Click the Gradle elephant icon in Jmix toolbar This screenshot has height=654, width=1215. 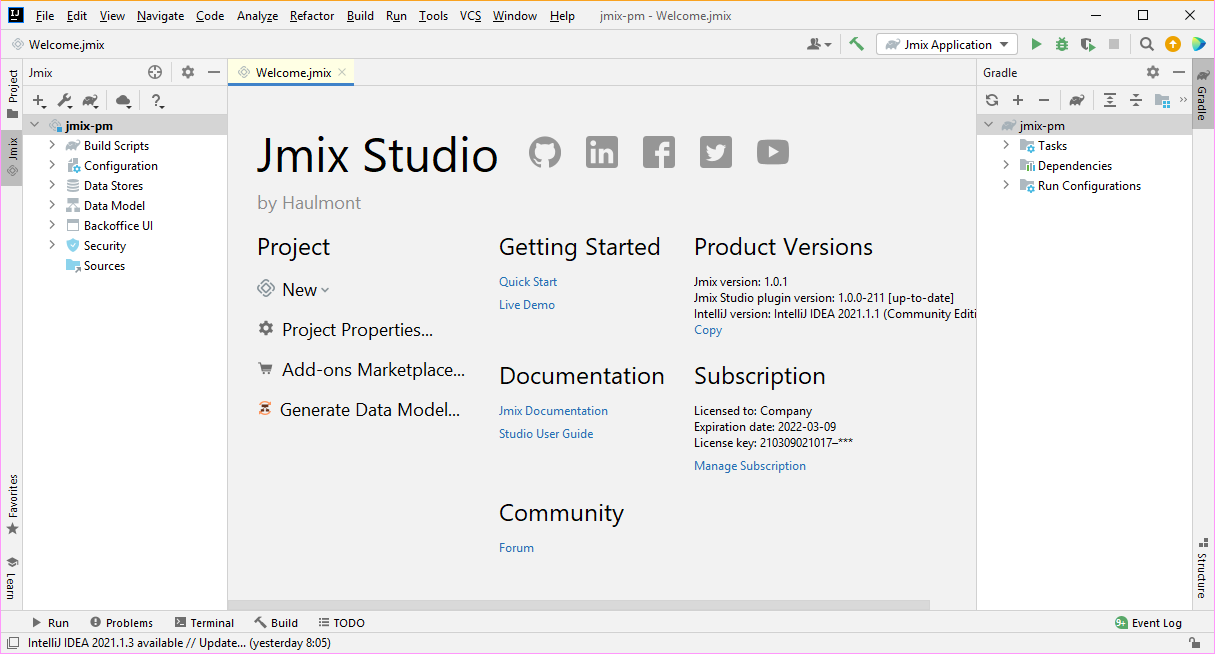(x=90, y=101)
